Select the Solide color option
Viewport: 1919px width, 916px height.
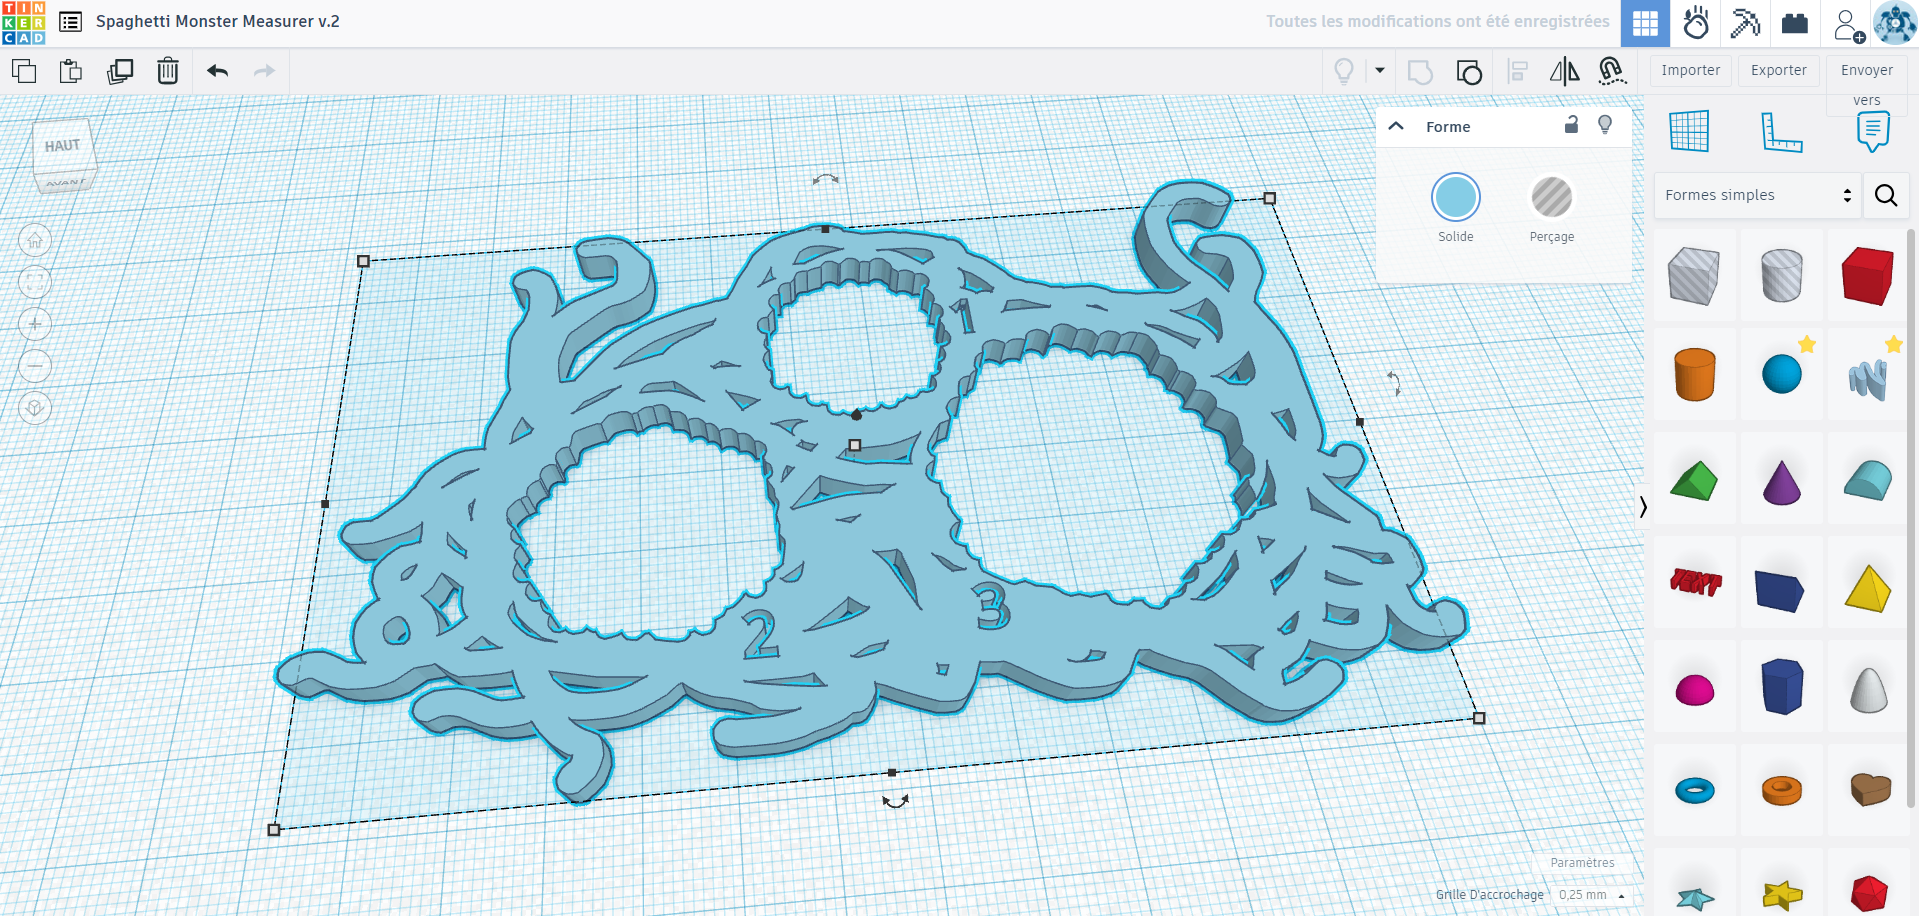point(1456,197)
